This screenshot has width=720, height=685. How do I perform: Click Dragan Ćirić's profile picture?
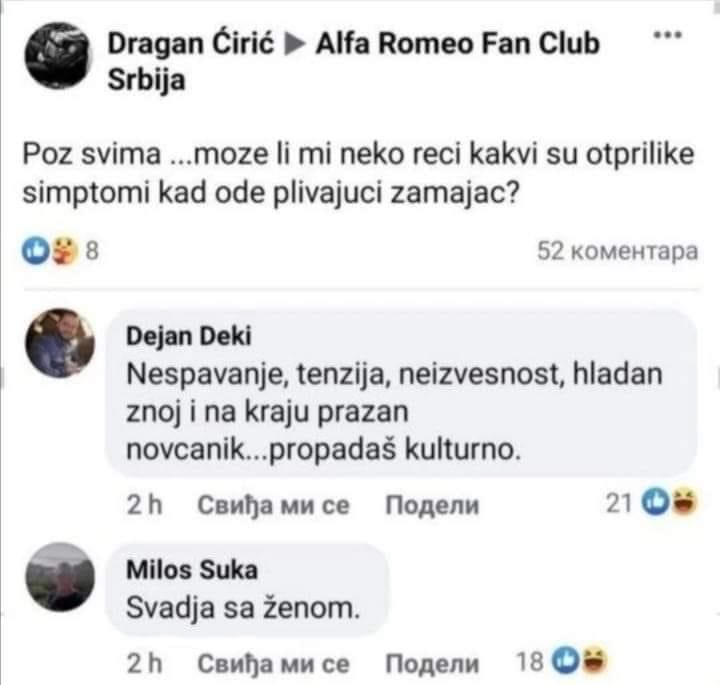click(56, 56)
